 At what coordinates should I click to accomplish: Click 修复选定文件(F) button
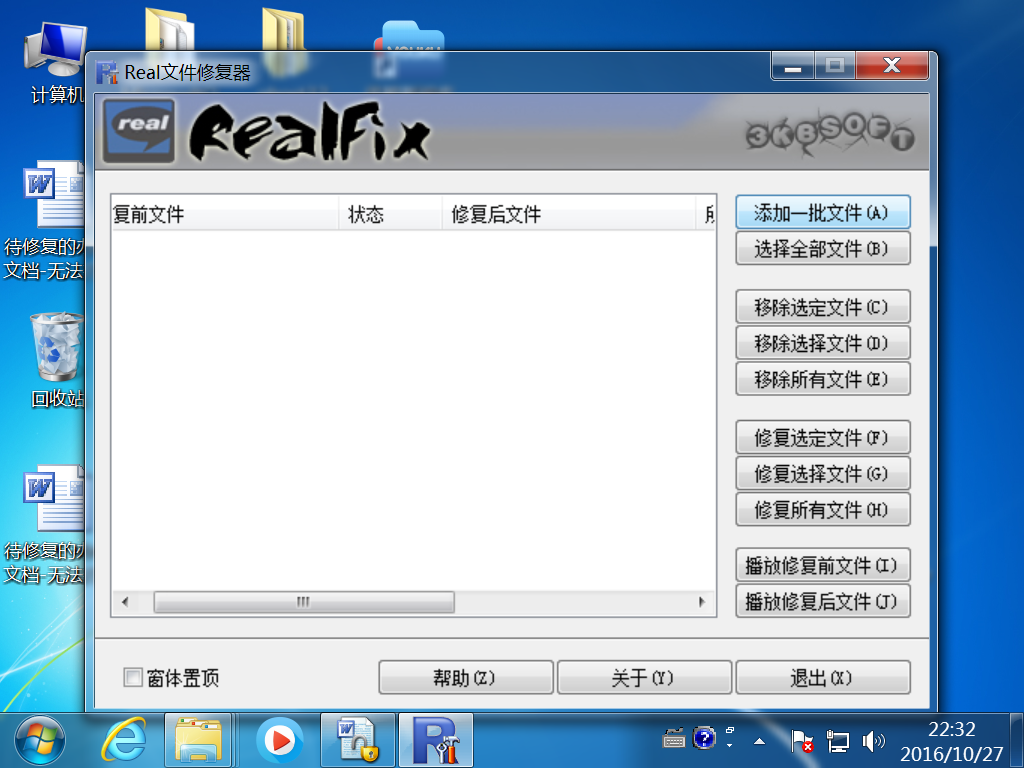click(x=823, y=438)
